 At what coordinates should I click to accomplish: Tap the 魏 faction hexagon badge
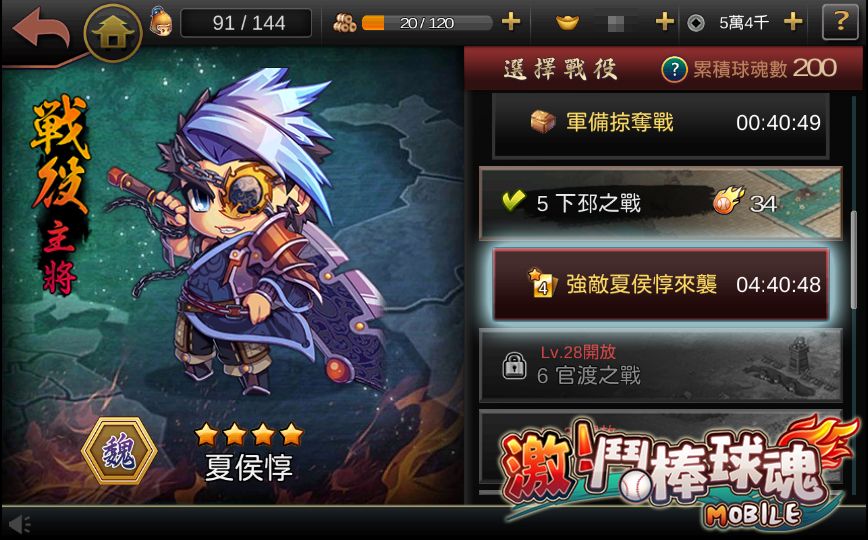point(120,451)
